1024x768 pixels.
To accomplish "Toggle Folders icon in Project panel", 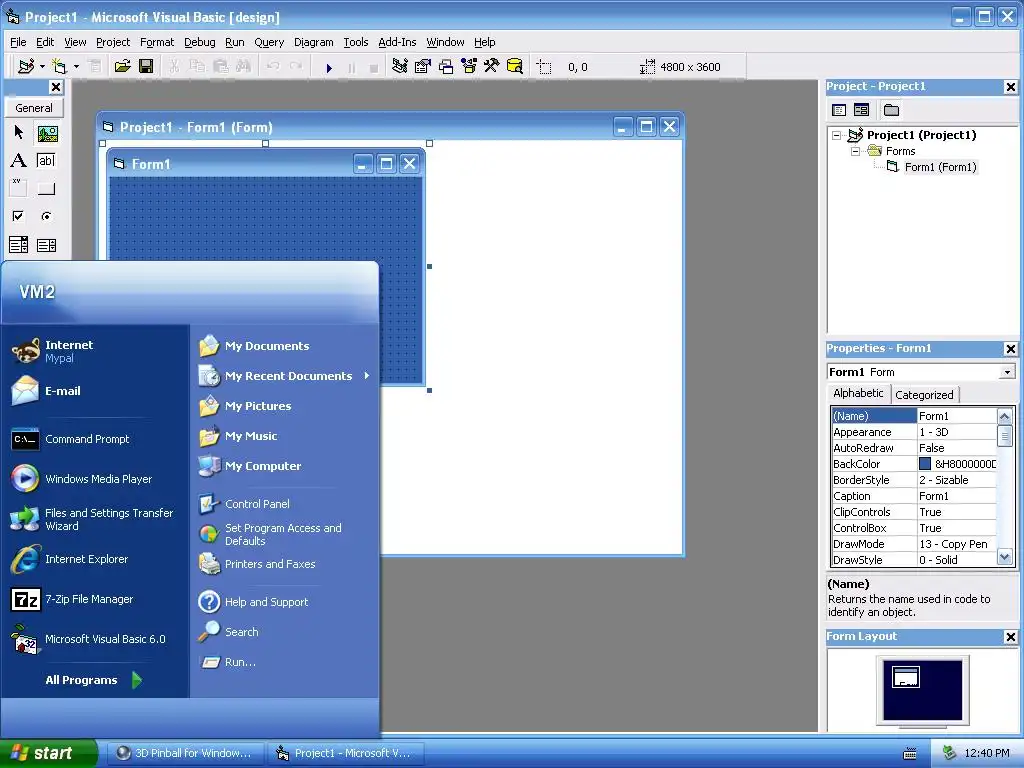I will pyautogui.click(x=891, y=110).
